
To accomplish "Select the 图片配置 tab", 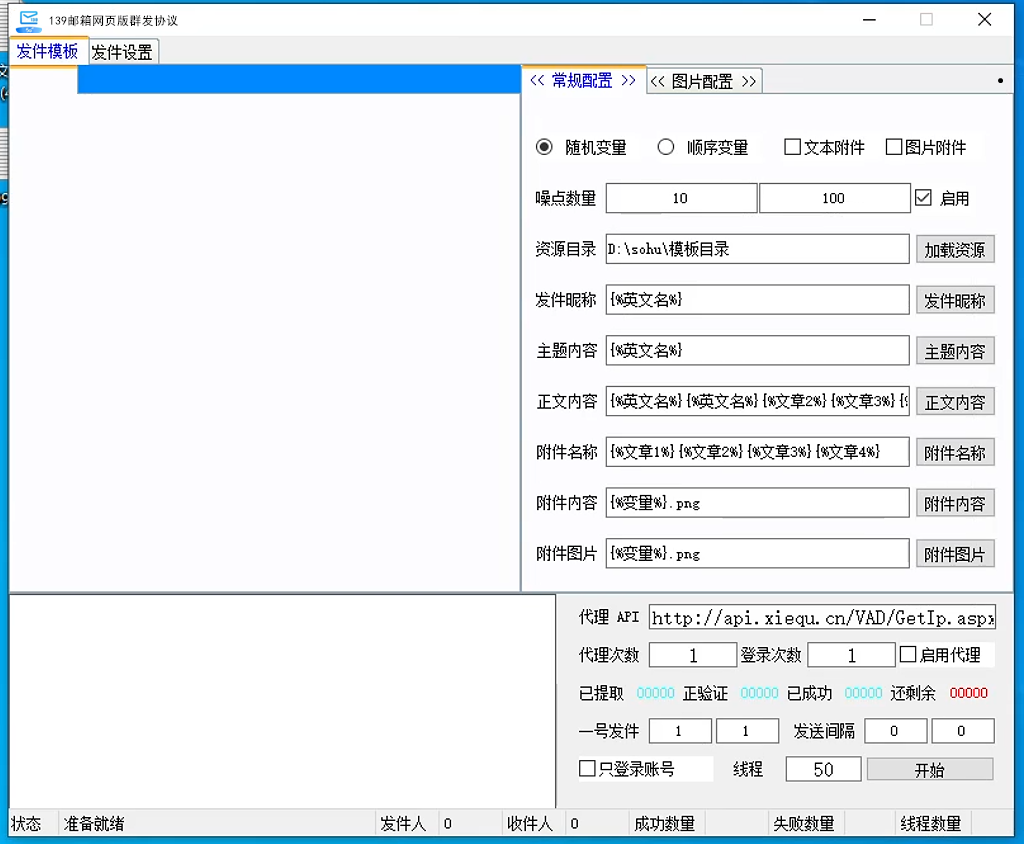I will (x=704, y=81).
